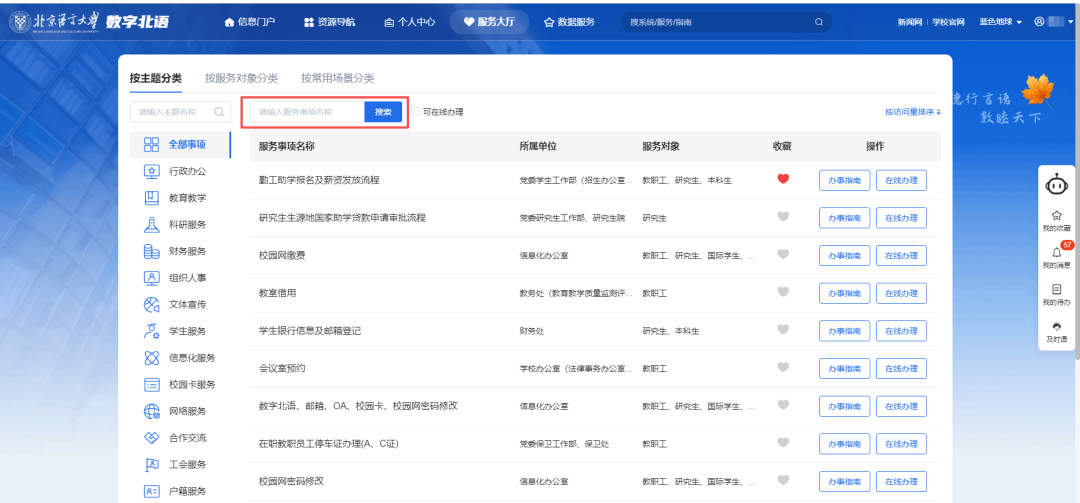This screenshot has height=503, width=1080.
Task: Open the robot assistant icon
Action: [x=1056, y=185]
